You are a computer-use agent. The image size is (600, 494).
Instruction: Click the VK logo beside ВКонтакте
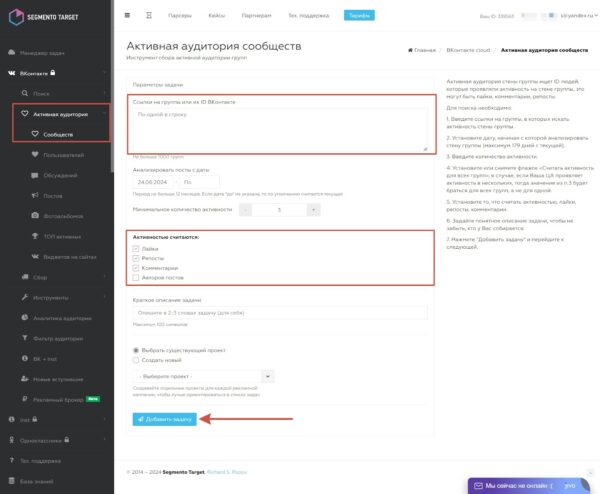pyautogui.click(x=12, y=73)
